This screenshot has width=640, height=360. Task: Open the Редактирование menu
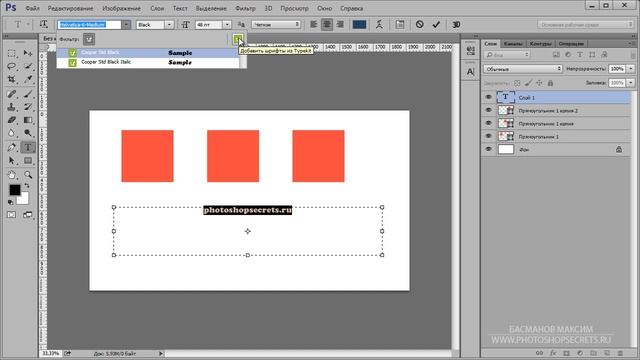pyautogui.click(x=70, y=8)
